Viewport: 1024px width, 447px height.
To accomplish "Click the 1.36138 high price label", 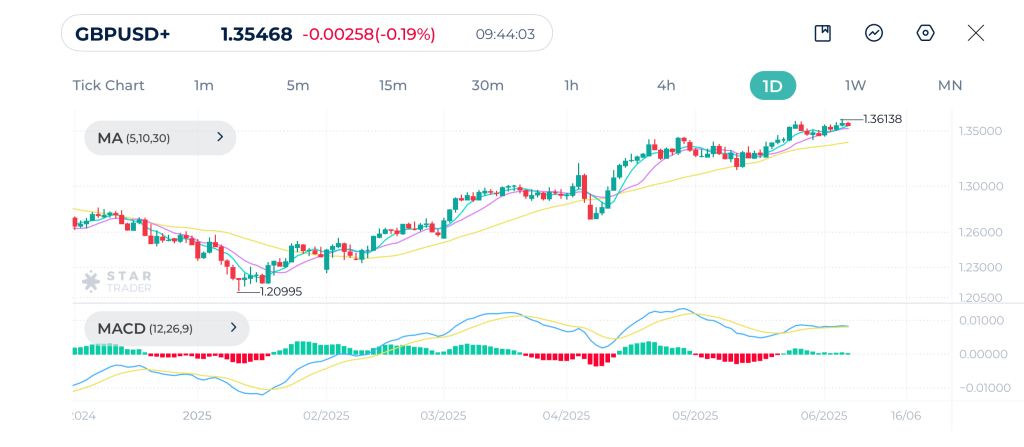I will pos(882,119).
